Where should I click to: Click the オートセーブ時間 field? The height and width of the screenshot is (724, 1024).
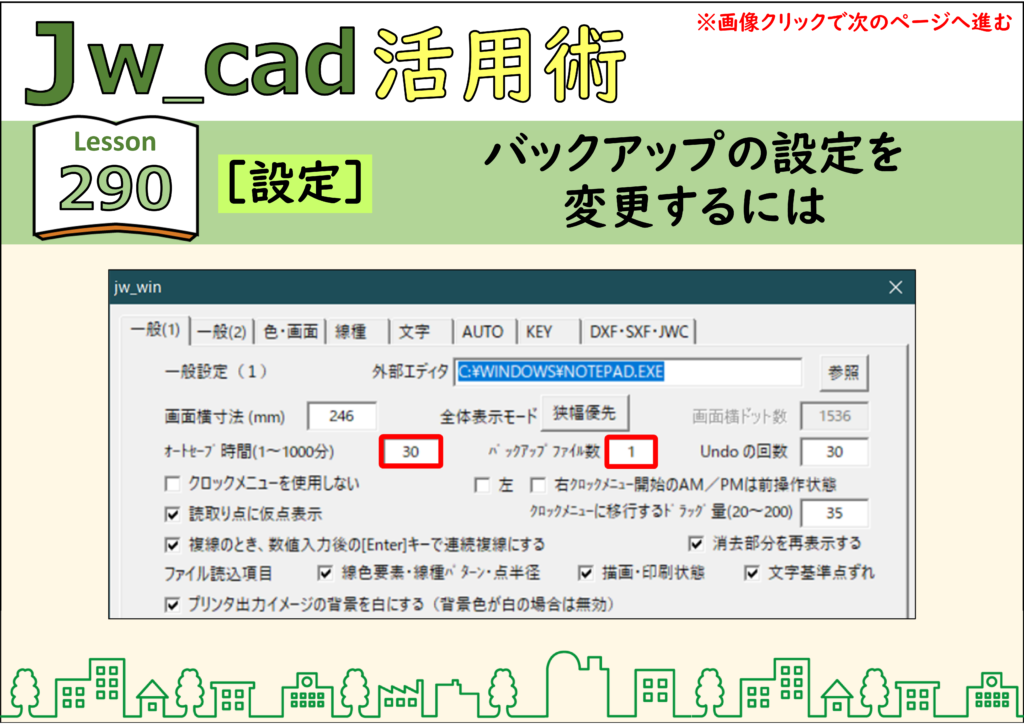(x=411, y=451)
